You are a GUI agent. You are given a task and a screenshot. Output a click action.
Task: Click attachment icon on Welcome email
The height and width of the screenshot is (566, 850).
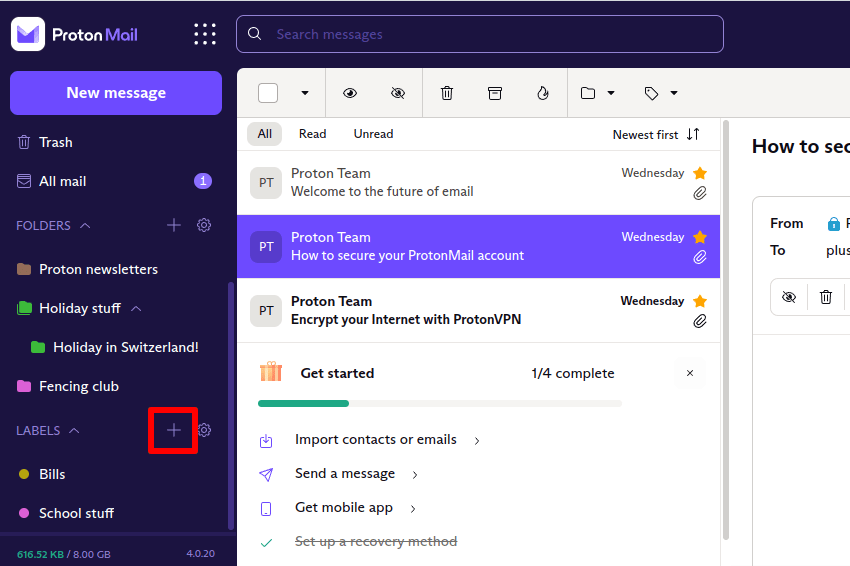tap(700, 193)
